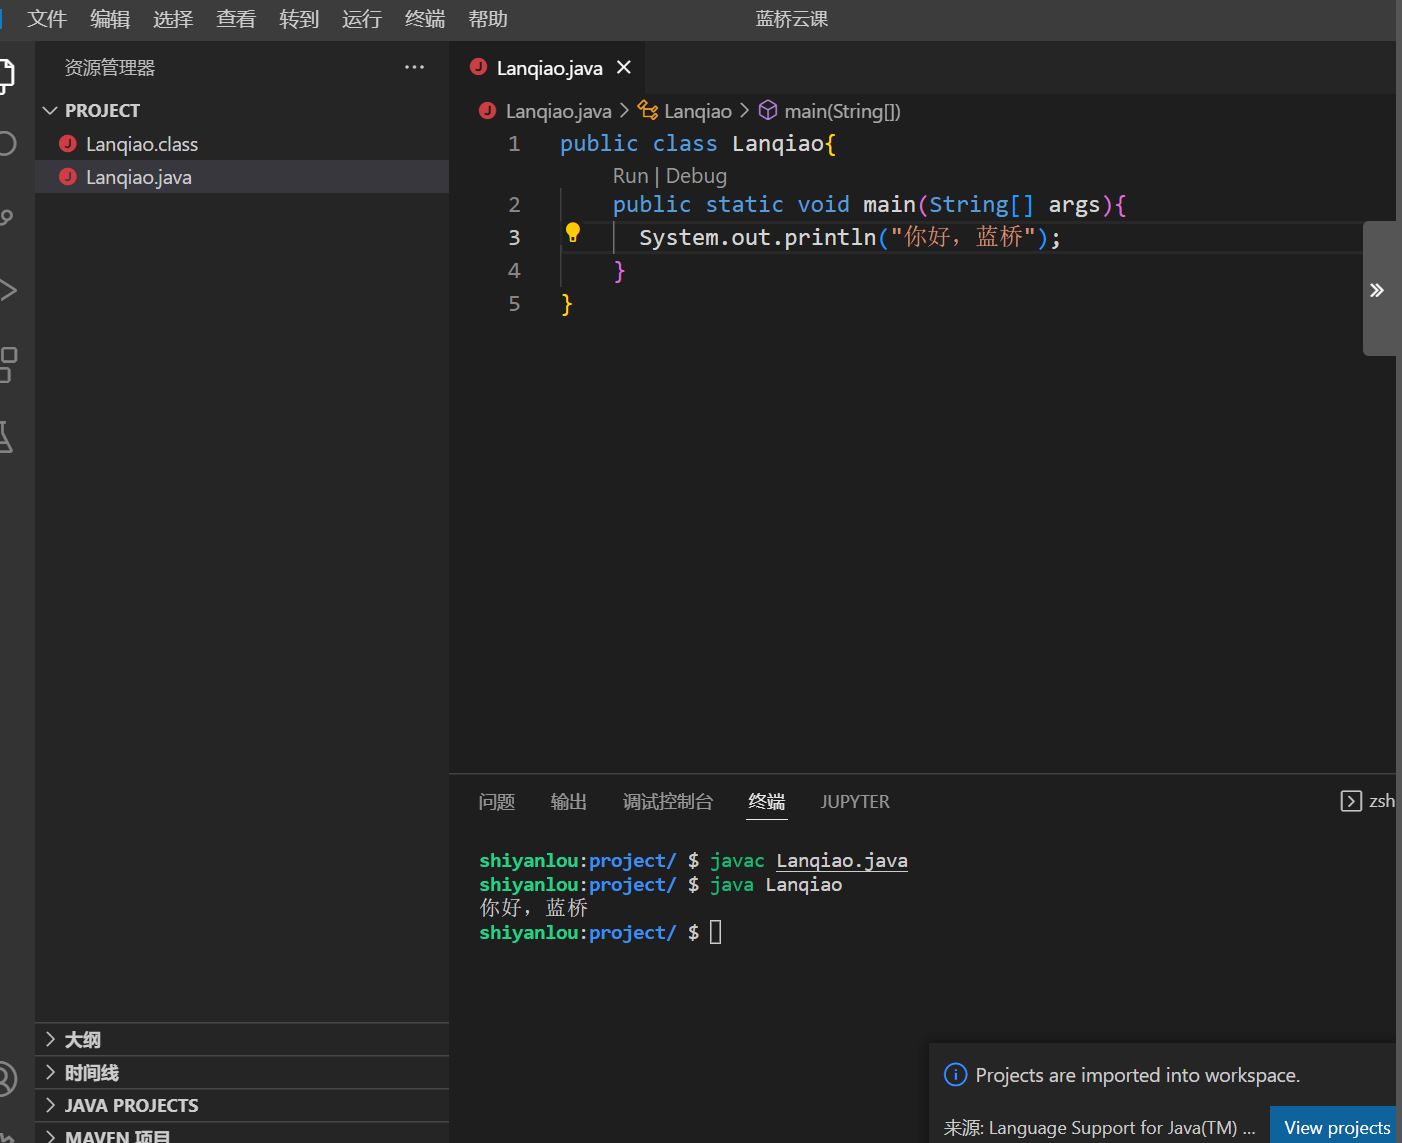
Task: Open the Accounts icon in activity bar
Action: pyautogui.click(x=6, y=1079)
